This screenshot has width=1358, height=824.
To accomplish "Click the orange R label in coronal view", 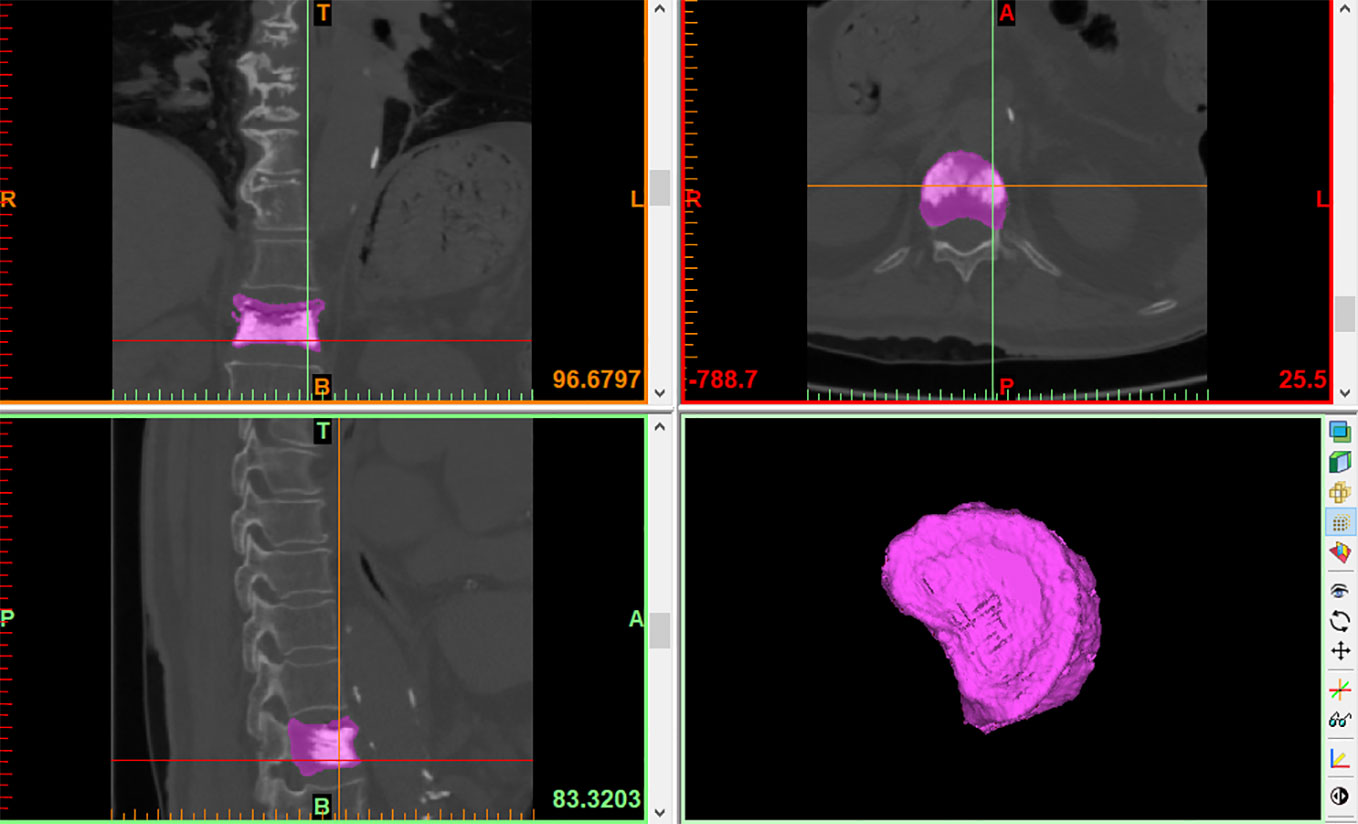I will (x=8, y=199).
